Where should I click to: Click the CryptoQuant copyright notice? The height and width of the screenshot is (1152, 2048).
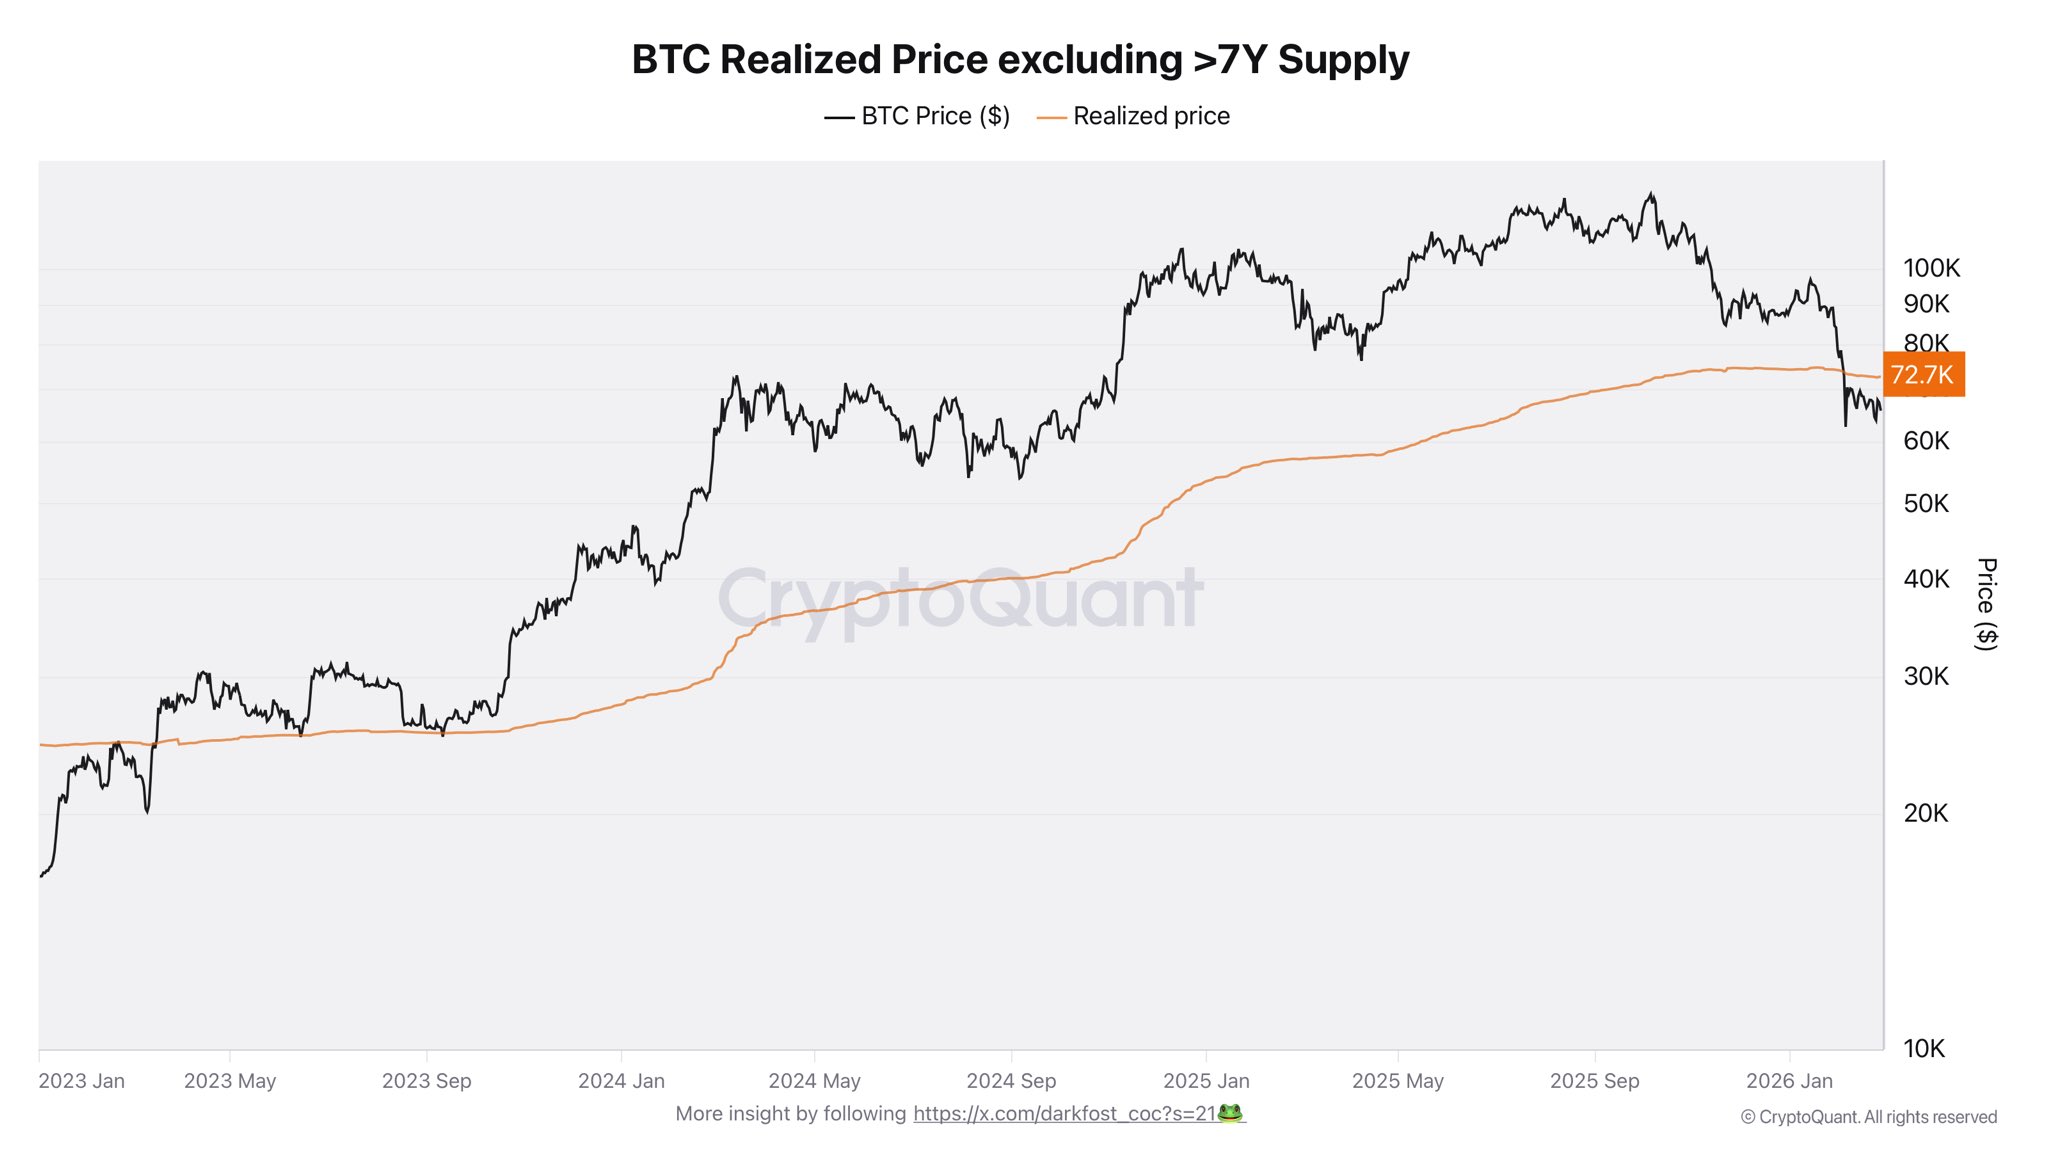pos(1868,1117)
